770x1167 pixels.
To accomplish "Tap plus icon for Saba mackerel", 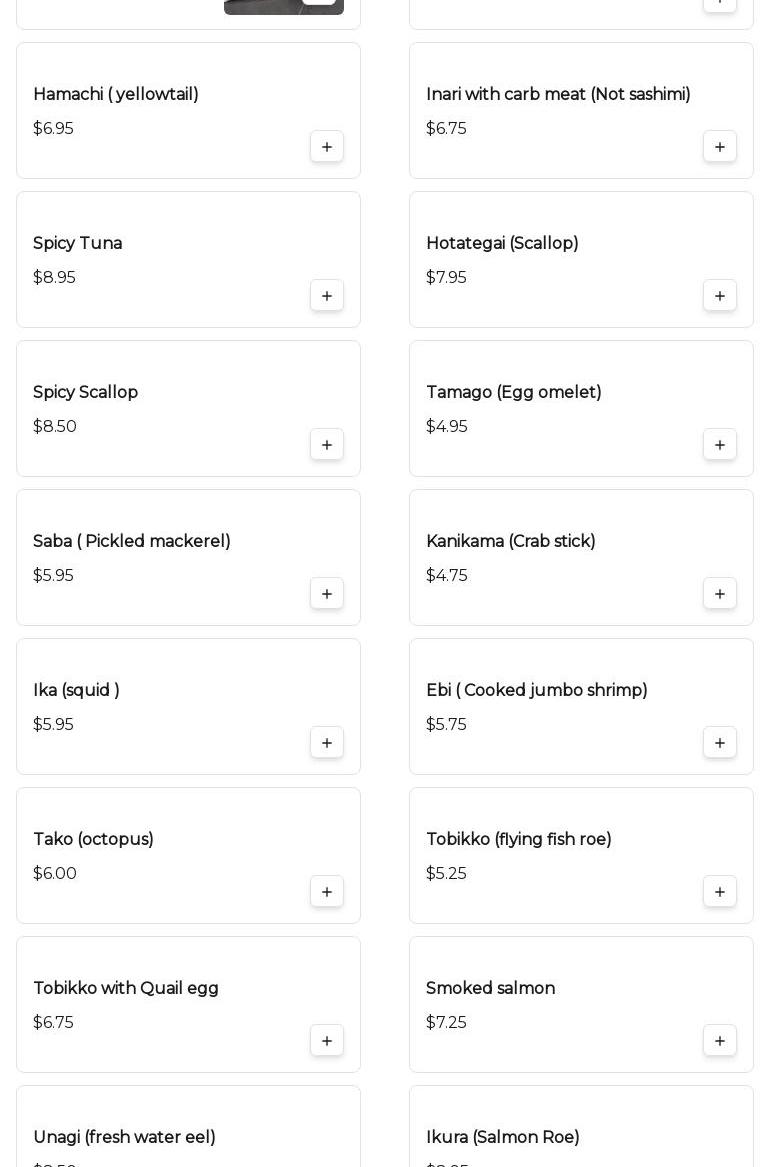I will 327,594.
